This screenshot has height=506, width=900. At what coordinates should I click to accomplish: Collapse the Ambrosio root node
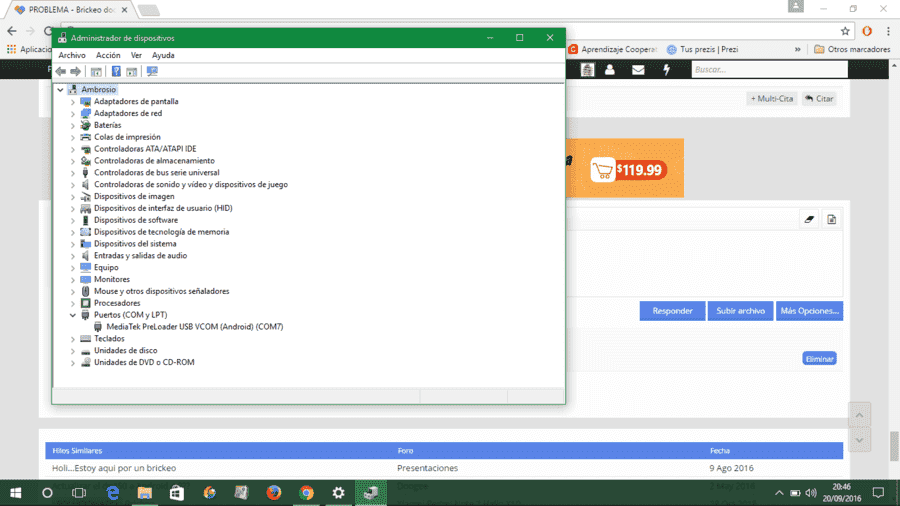60,89
